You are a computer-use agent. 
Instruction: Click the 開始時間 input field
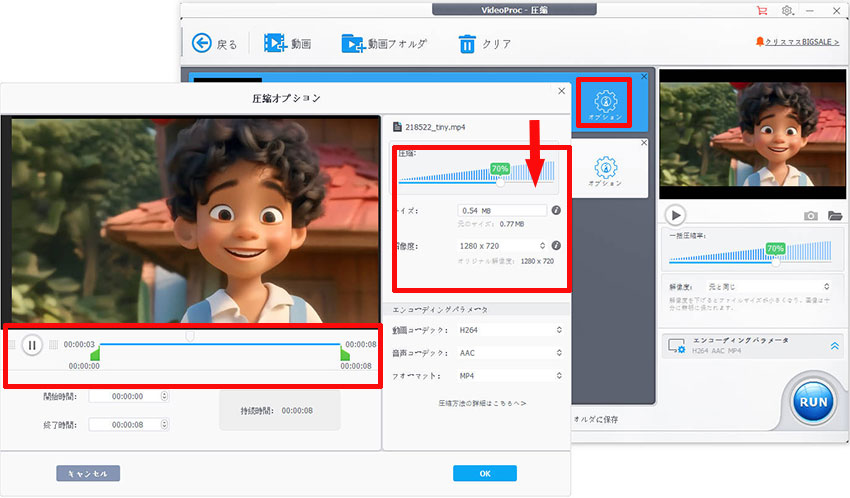tap(128, 397)
